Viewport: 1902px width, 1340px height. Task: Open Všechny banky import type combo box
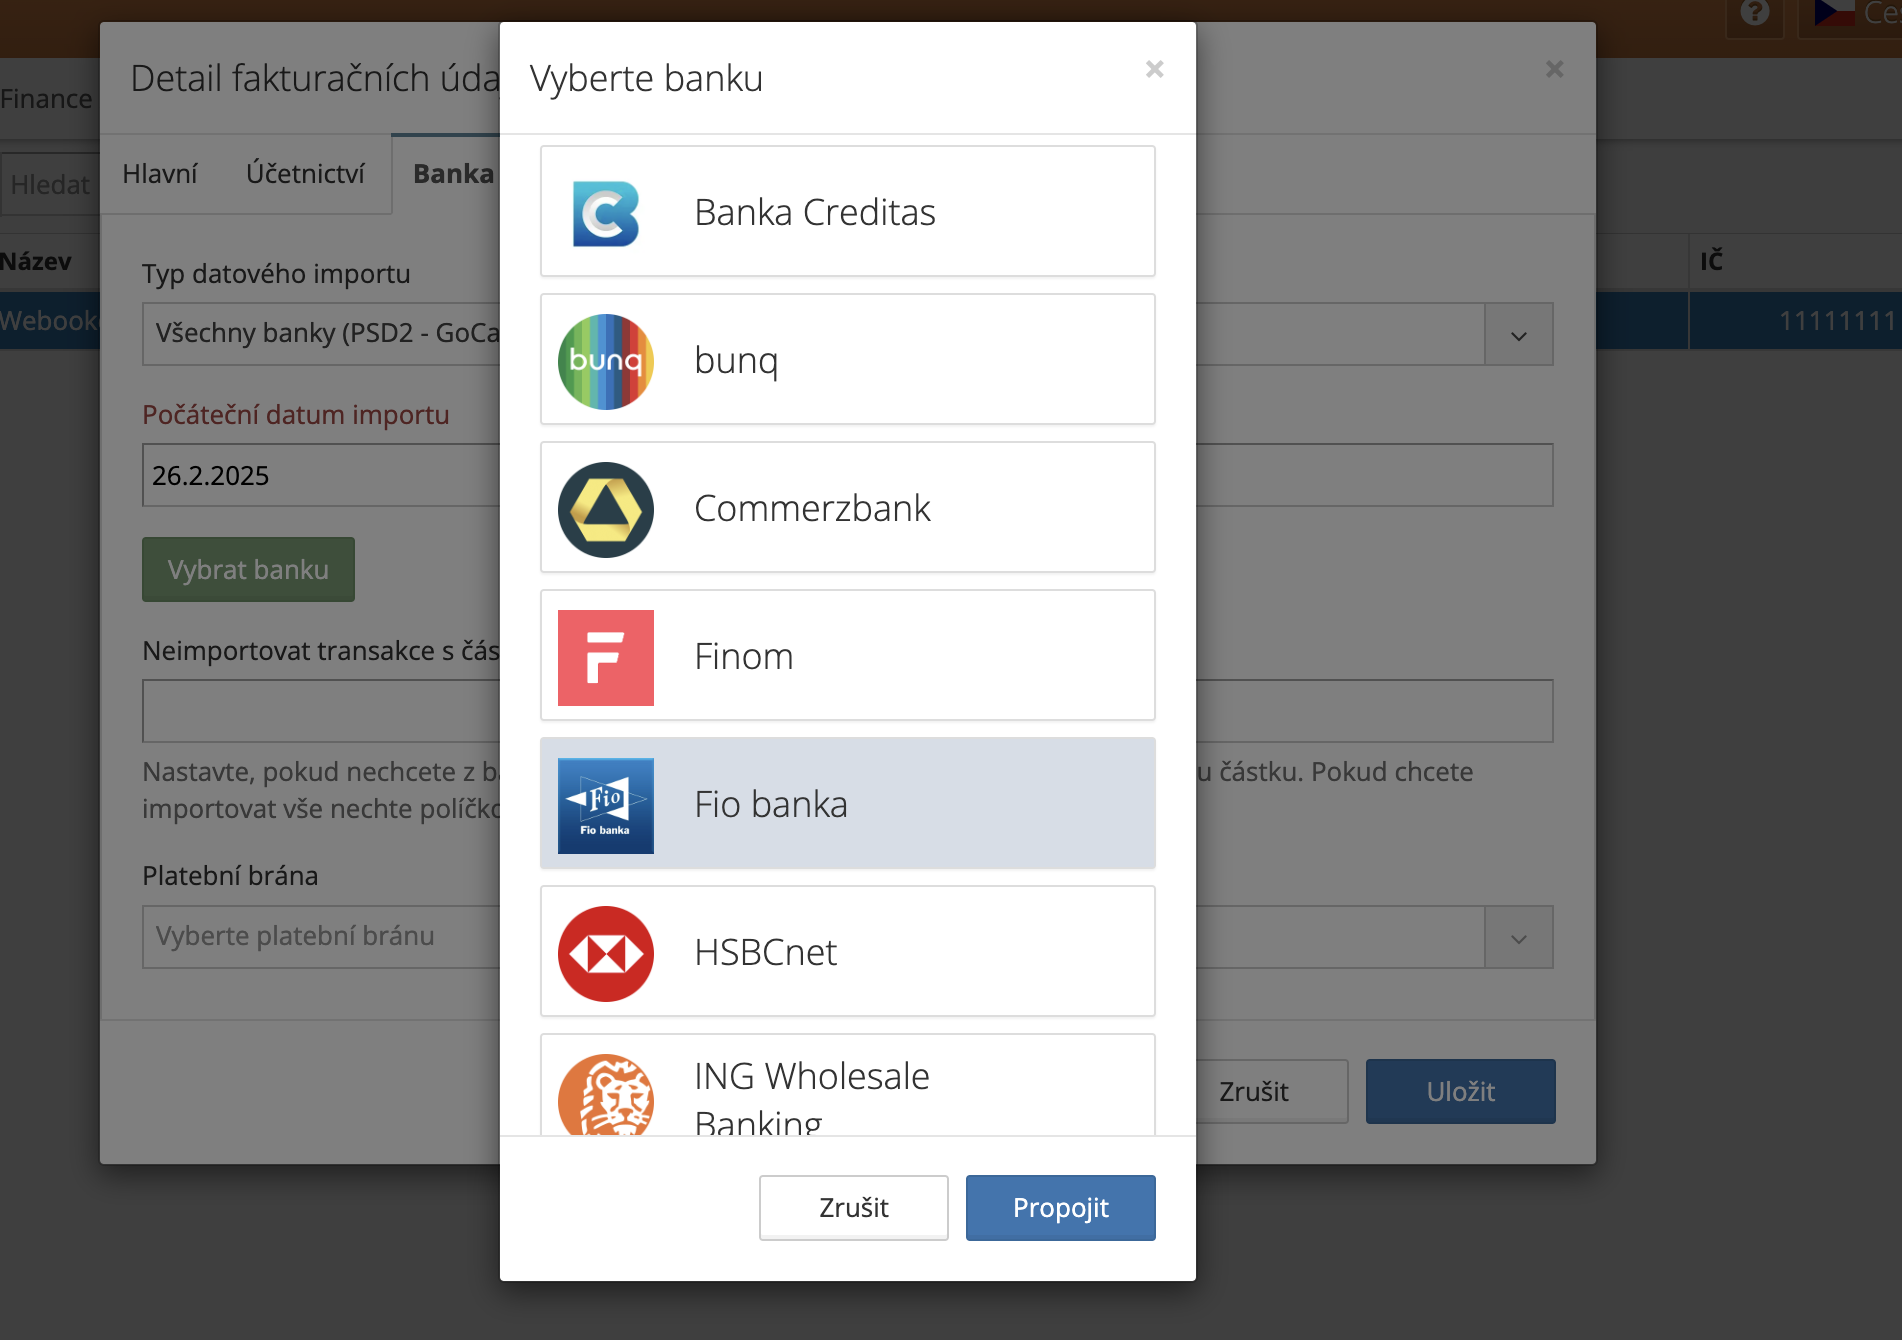847,334
